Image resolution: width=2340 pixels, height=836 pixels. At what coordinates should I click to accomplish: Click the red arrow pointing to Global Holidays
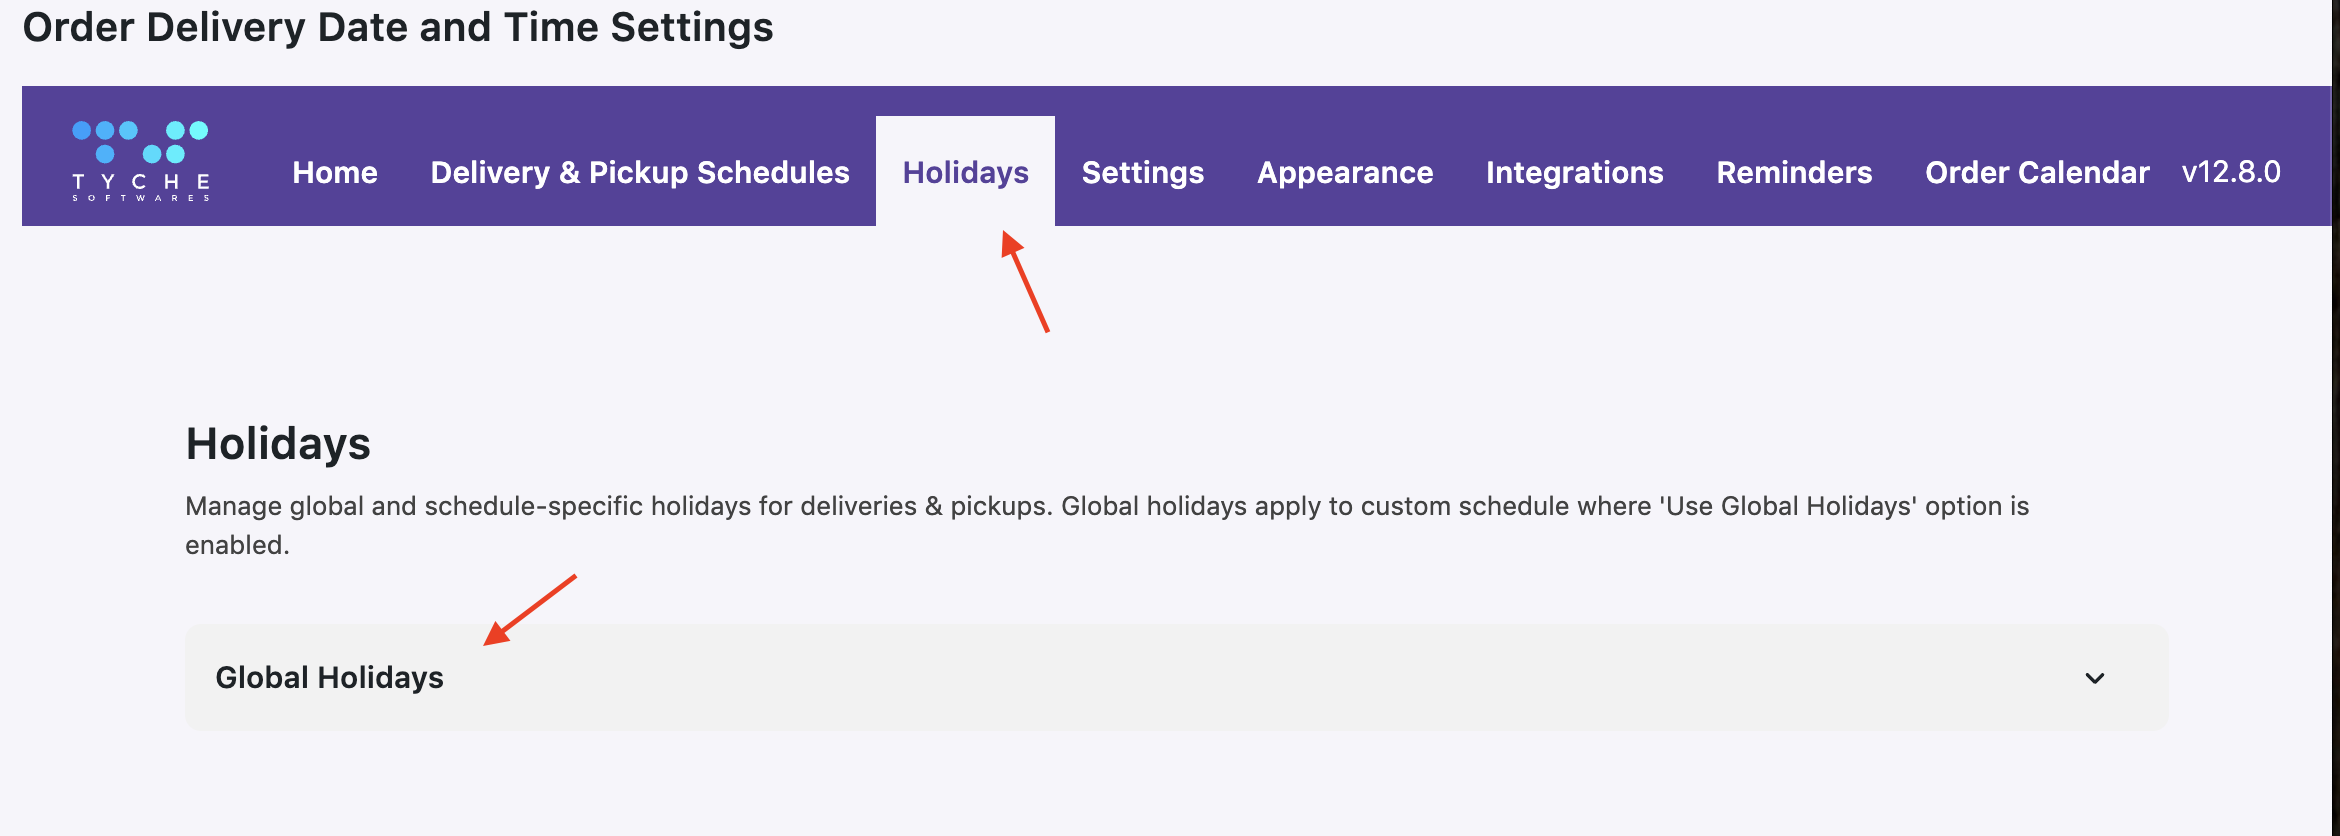pos(529,610)
